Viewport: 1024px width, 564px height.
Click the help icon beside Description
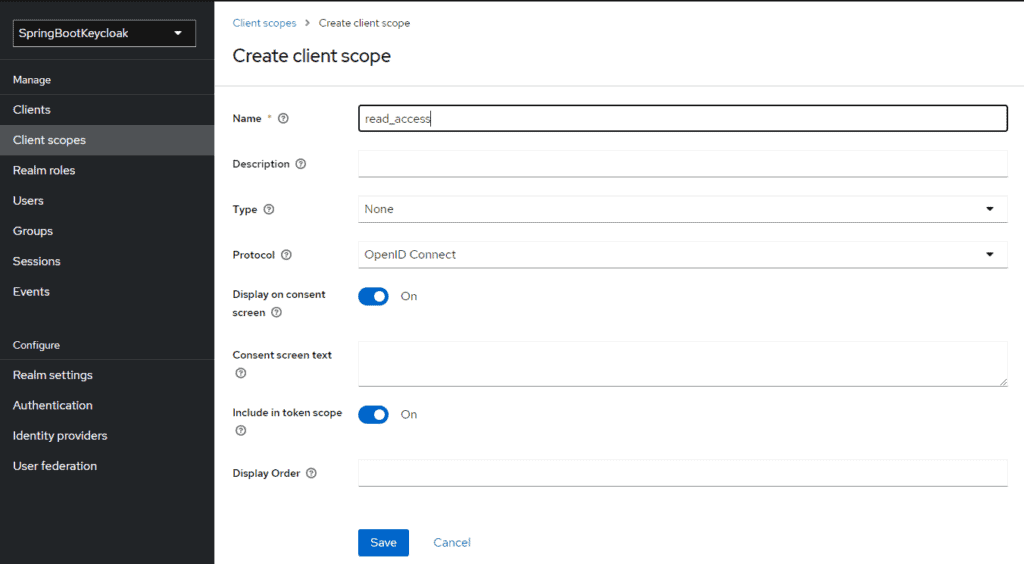(x=300, y=164)
